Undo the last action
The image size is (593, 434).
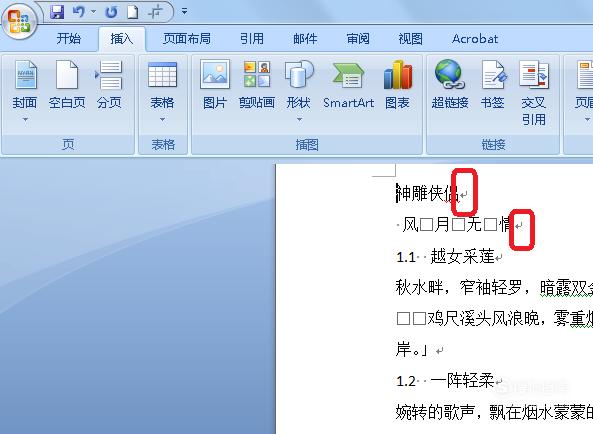[79, 12]
